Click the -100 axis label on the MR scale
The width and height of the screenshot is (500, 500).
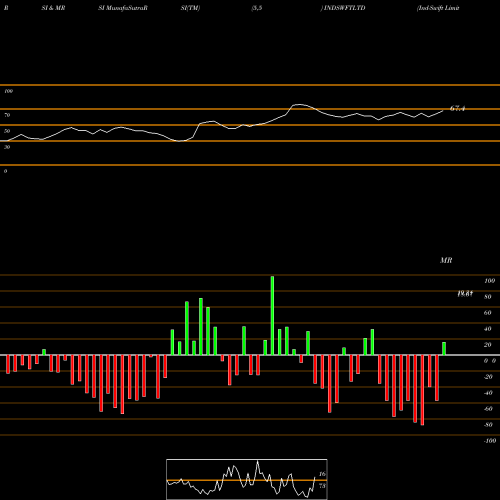click(490, 441)
